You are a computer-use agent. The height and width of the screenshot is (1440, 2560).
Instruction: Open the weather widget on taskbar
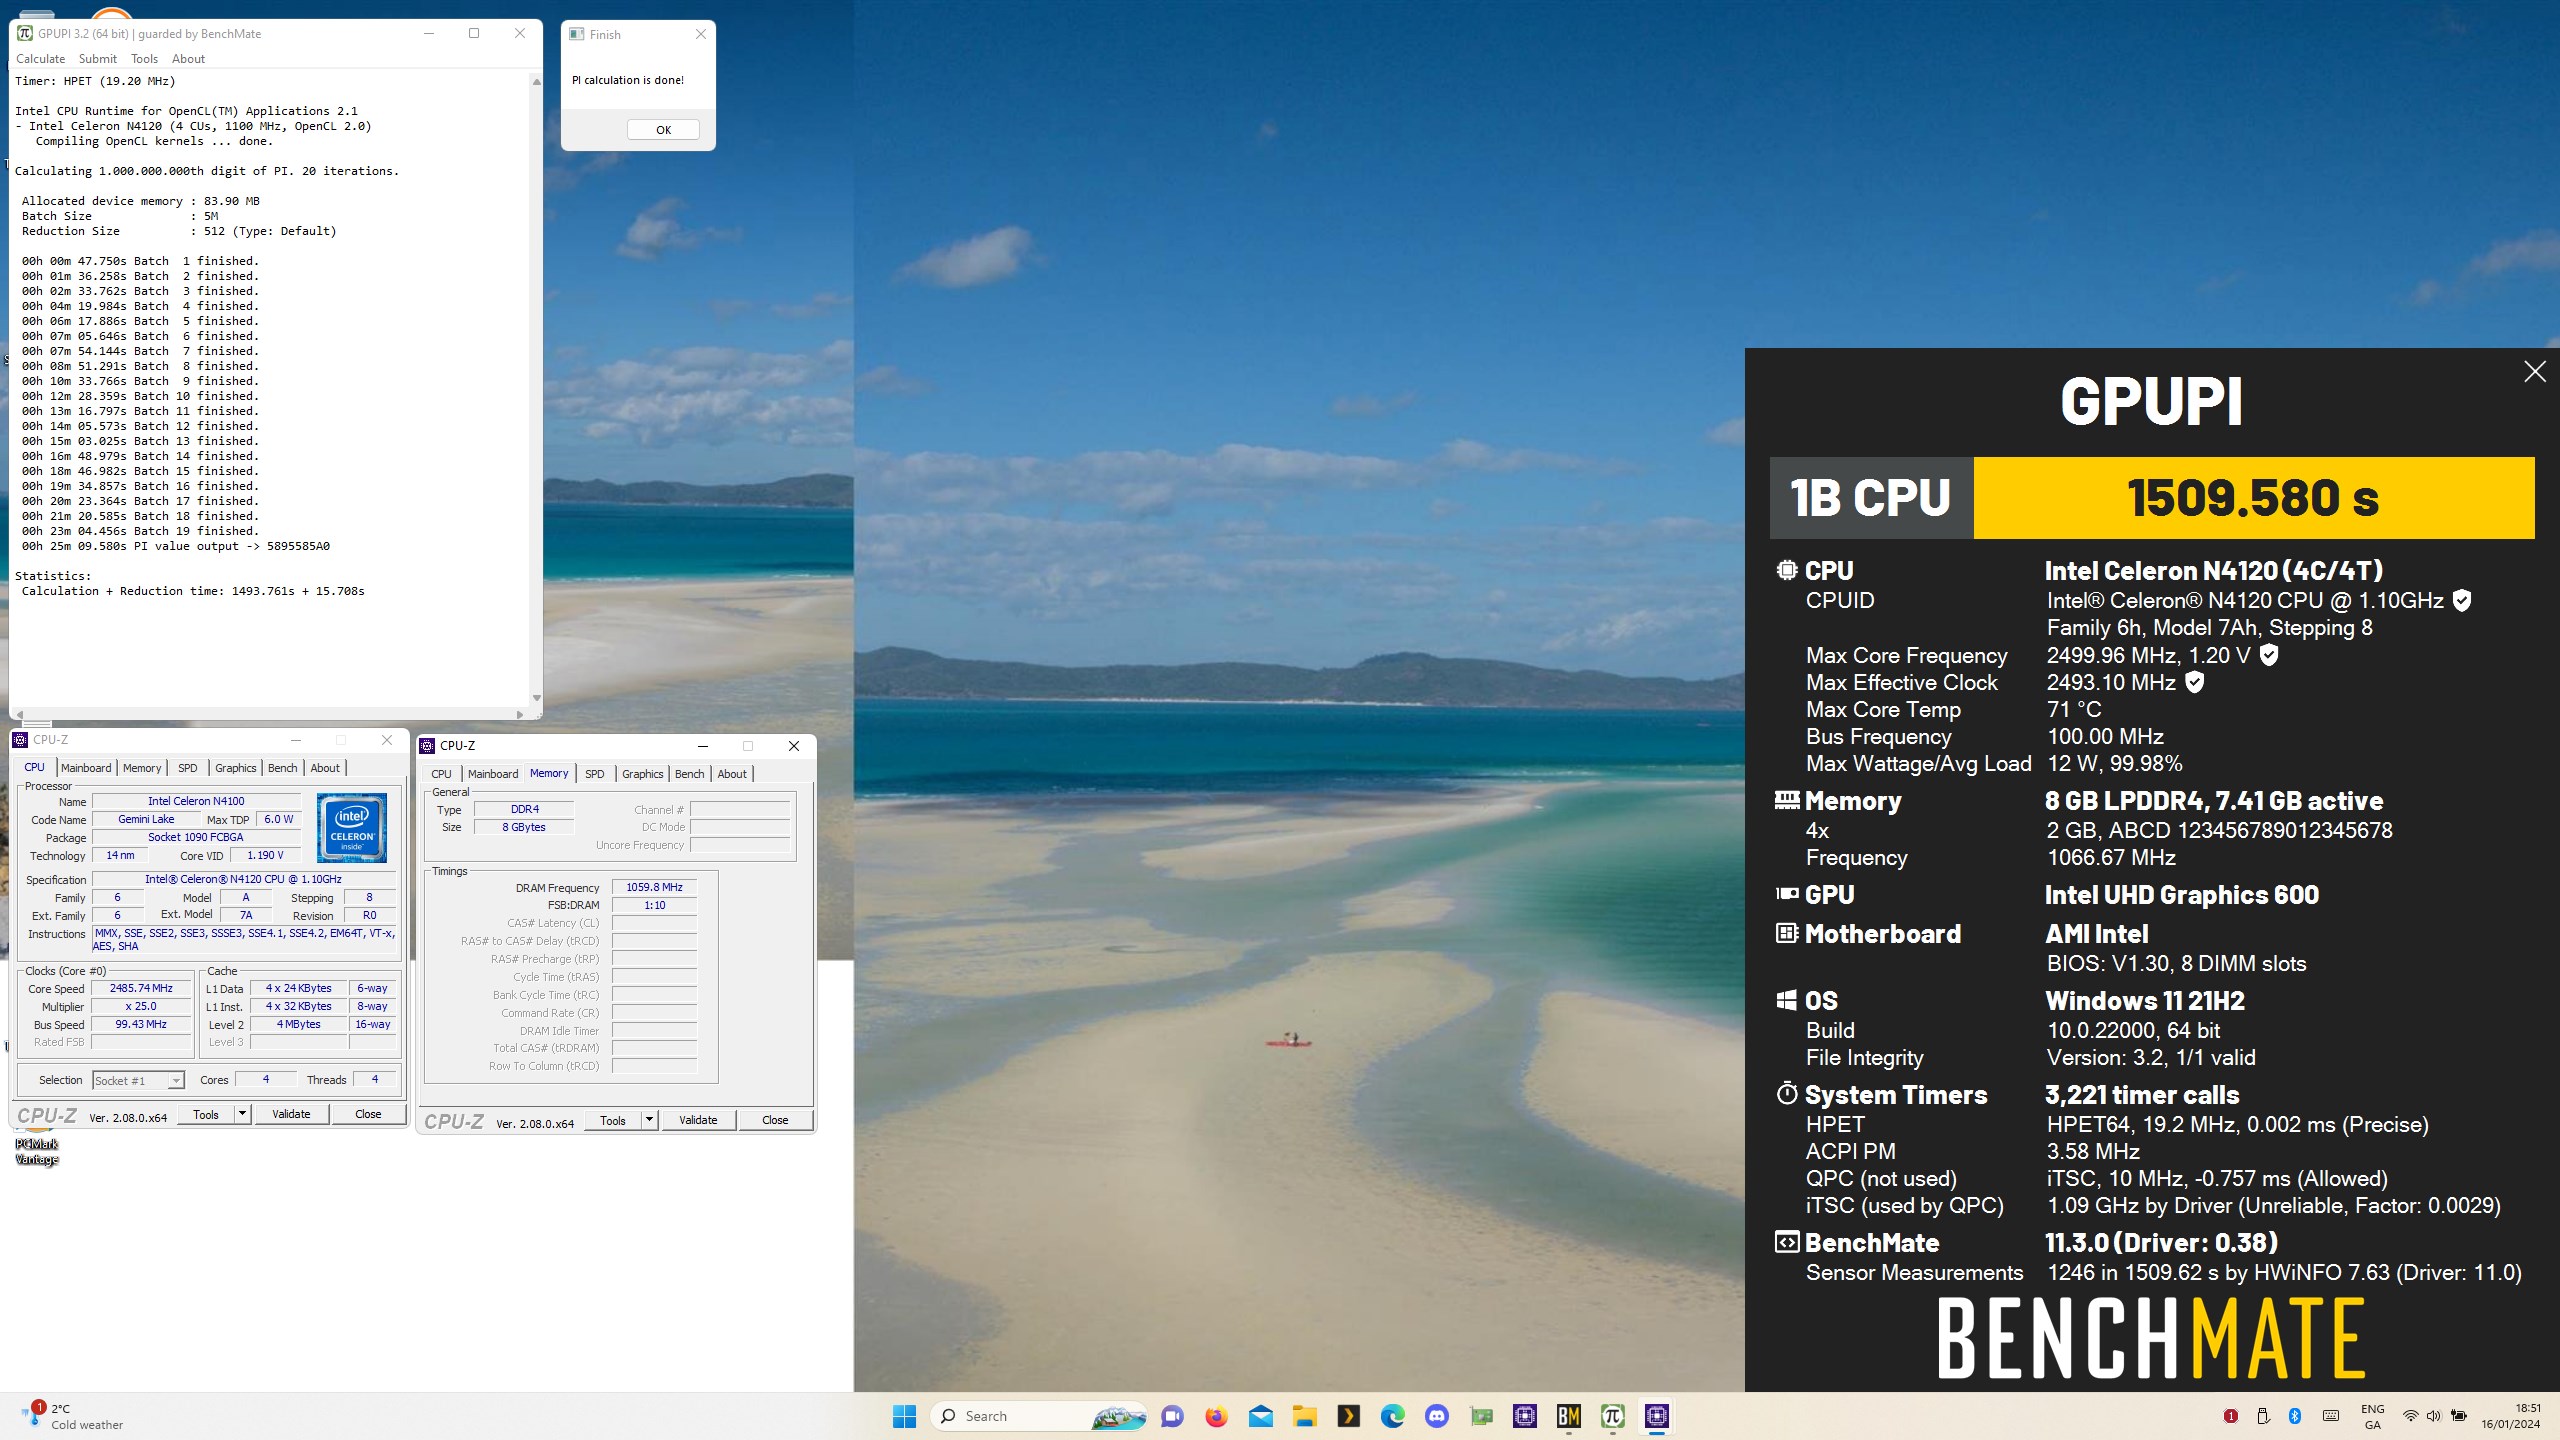click(x=72, y=1416)
